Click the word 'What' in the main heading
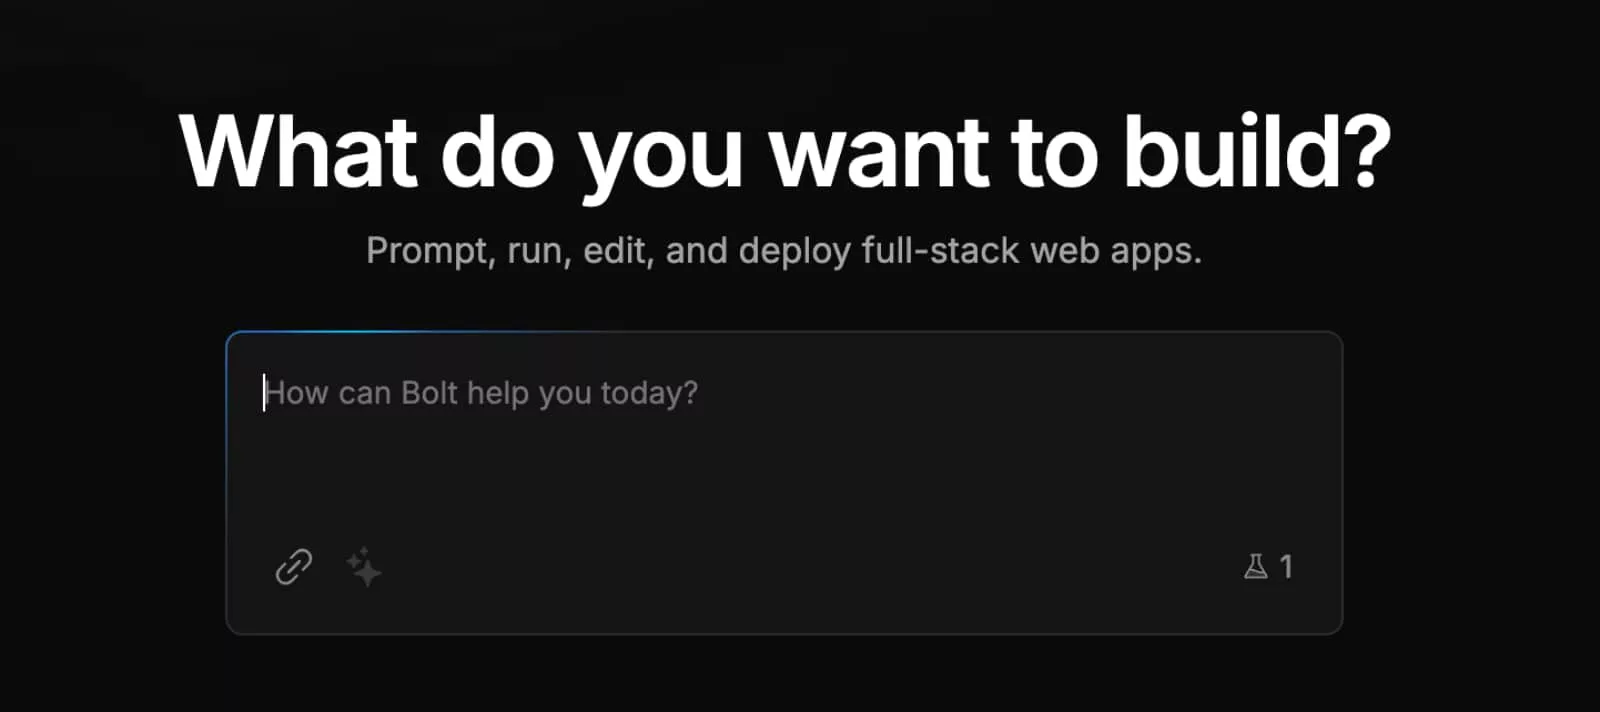Image resolution: width=1600 pixels, height=712 pixels. (298, 152)
